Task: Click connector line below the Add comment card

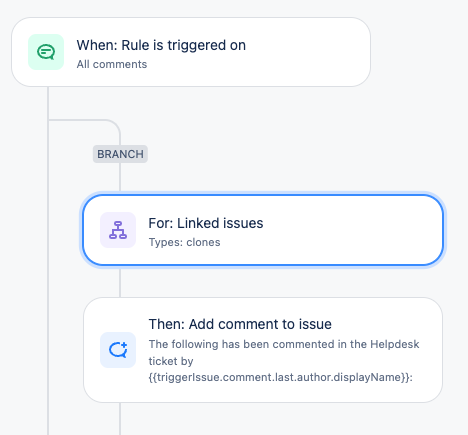Action: 120,419
